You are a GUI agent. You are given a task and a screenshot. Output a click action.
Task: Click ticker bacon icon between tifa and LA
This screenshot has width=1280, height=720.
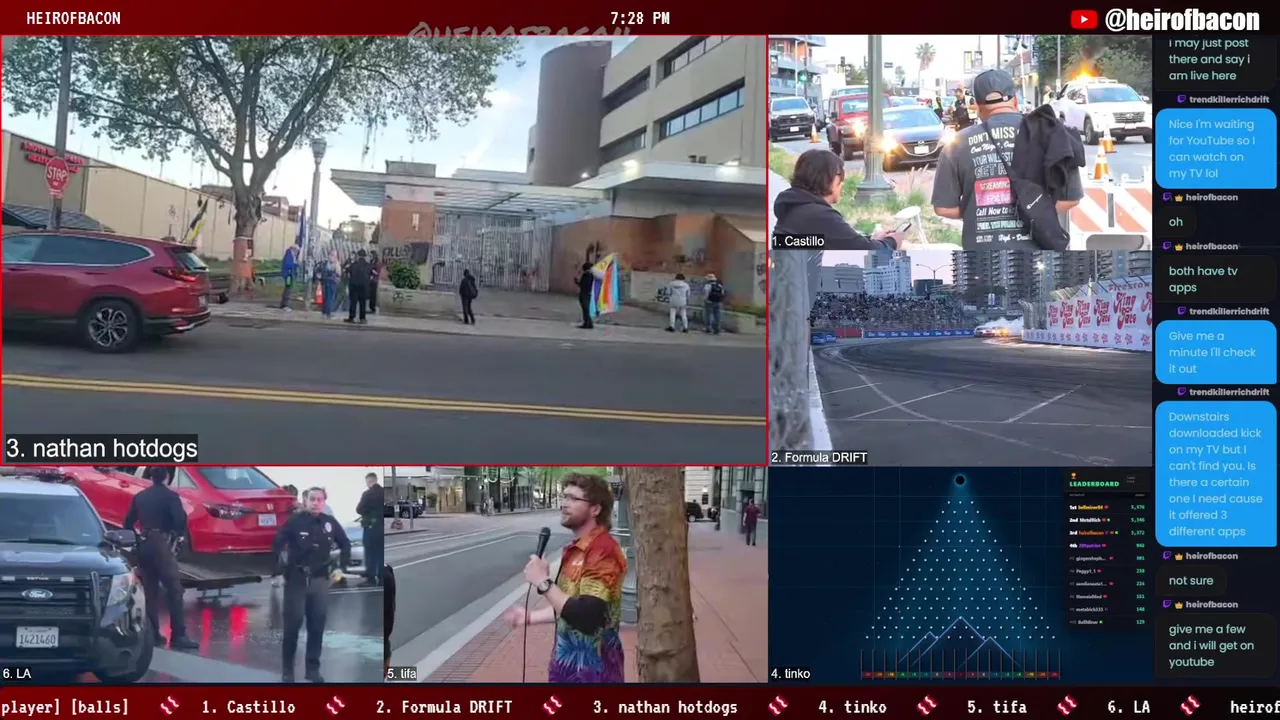tap(1066, 707)
